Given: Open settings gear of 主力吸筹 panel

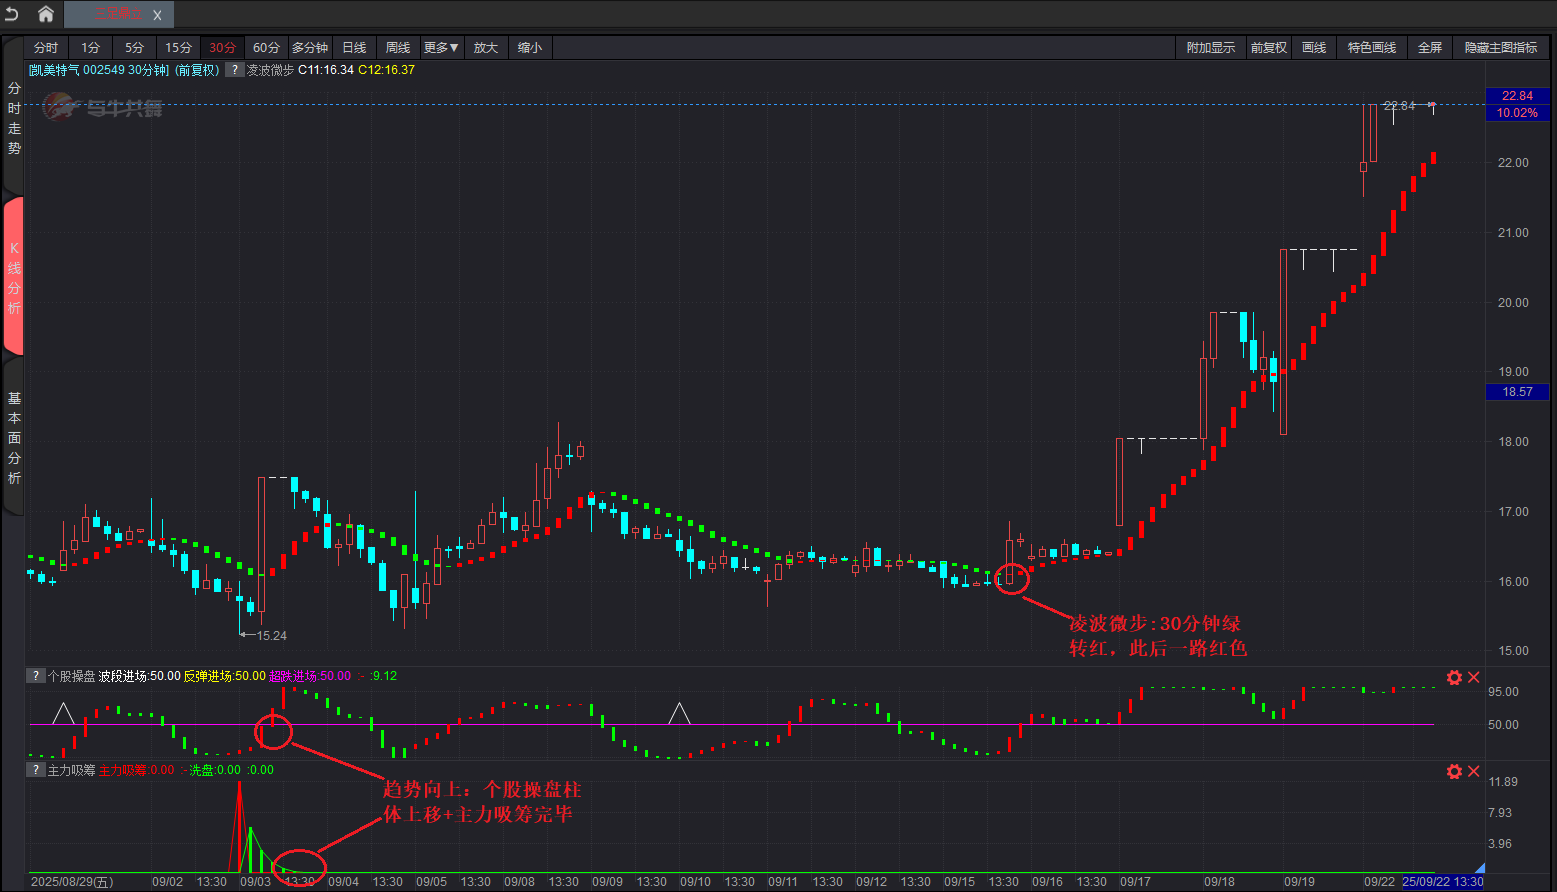Looking at the screenshot, I should pyautogui.click(x=1454, y=771).
